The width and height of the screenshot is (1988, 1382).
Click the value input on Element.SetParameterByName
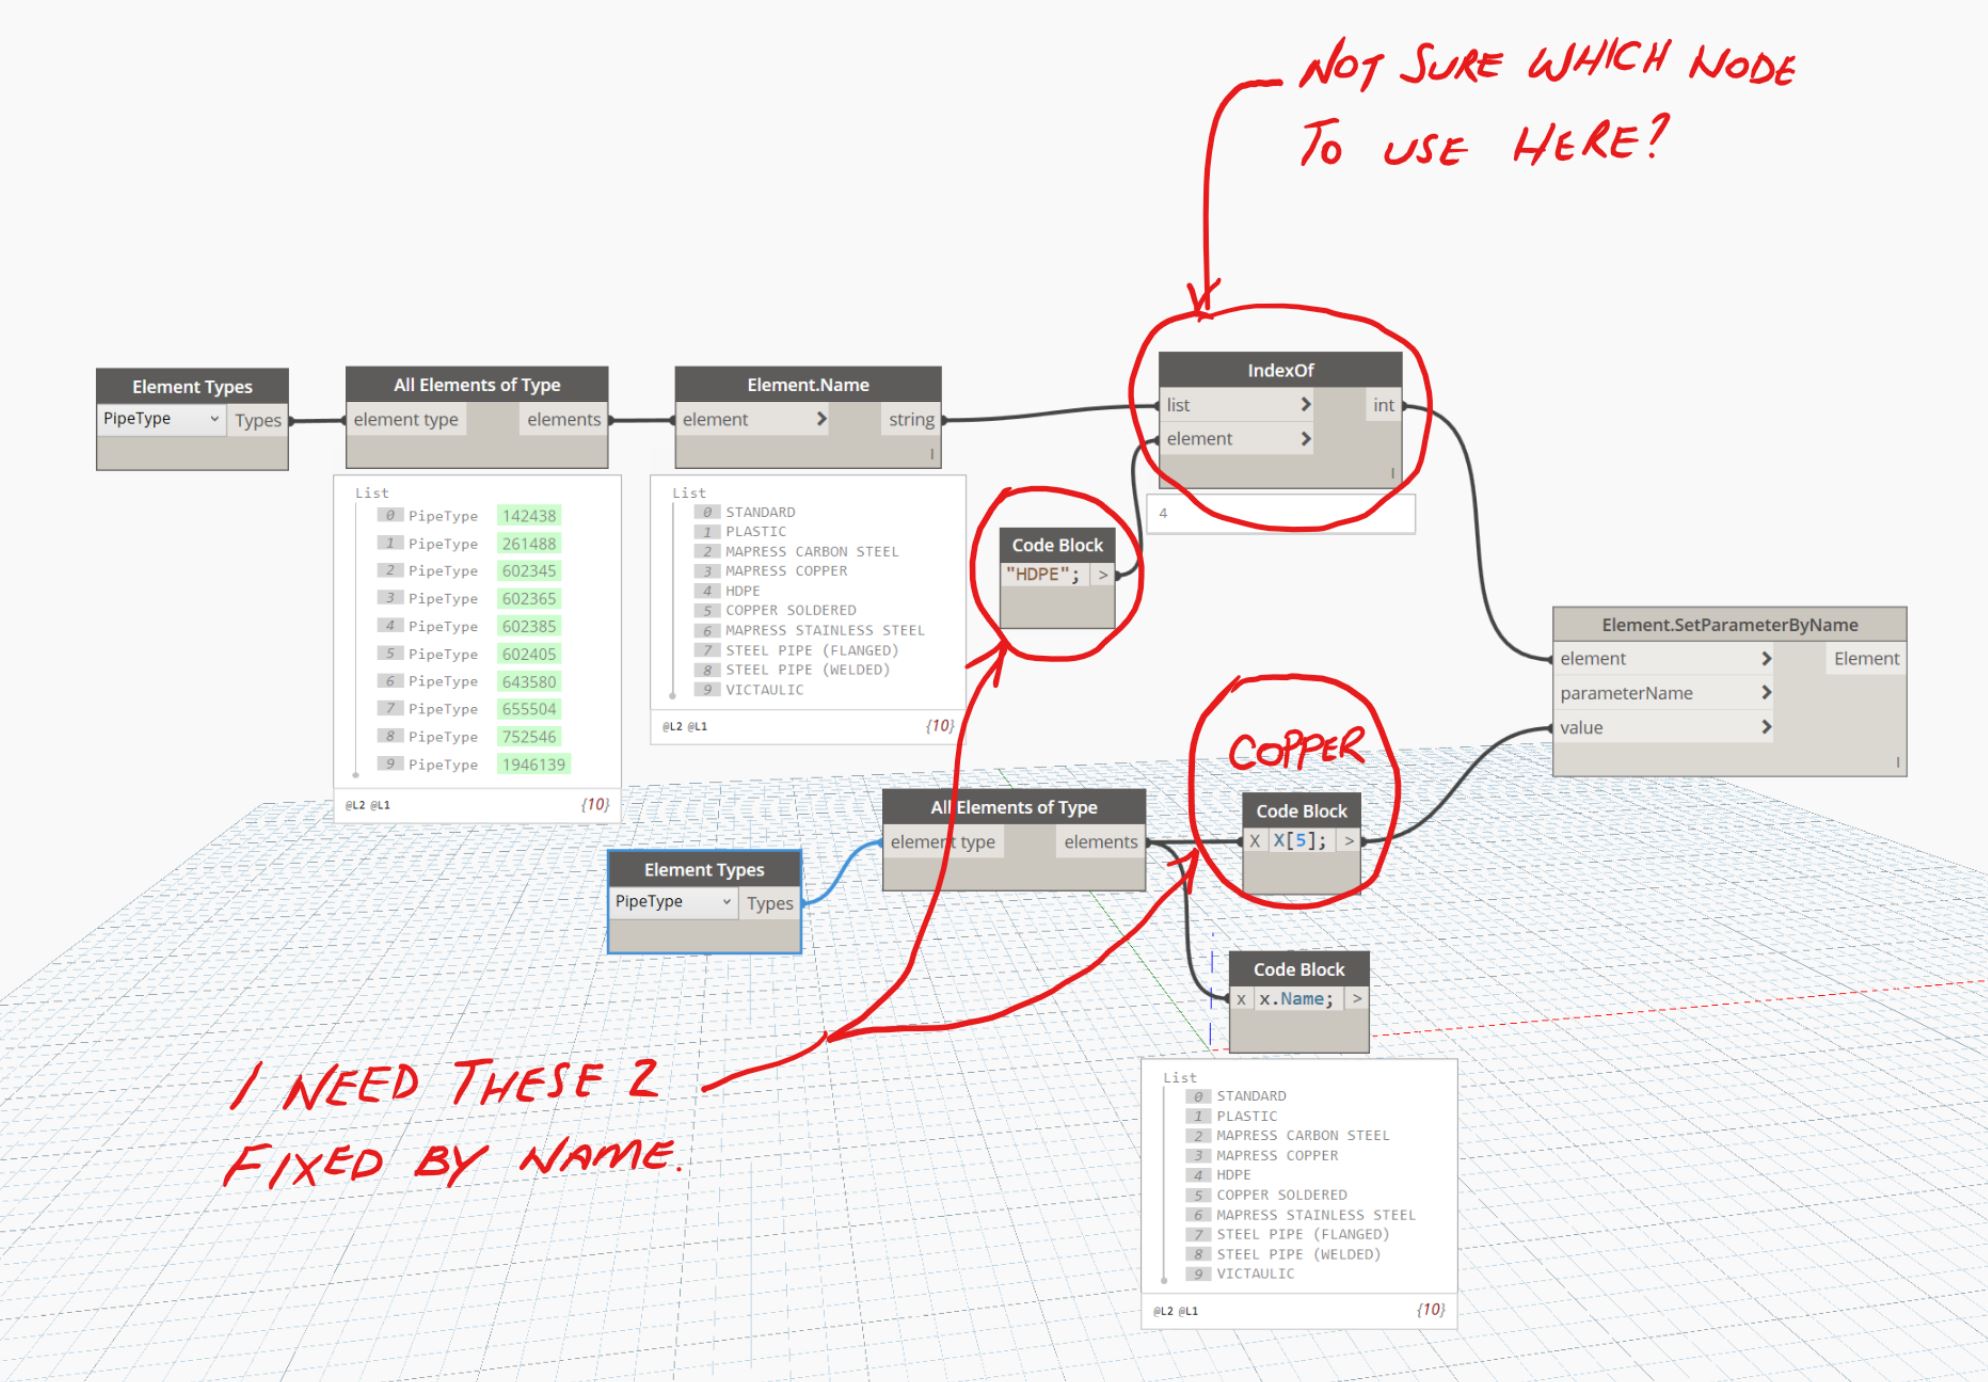pos(1581,727)
